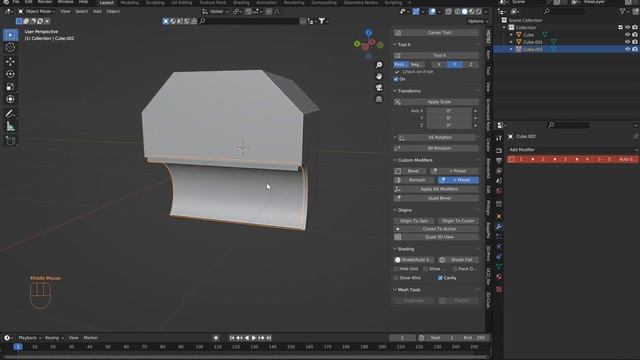640x360 pixels.
Task: Disable the Cavity checkbox
Action: click(440, 278)
